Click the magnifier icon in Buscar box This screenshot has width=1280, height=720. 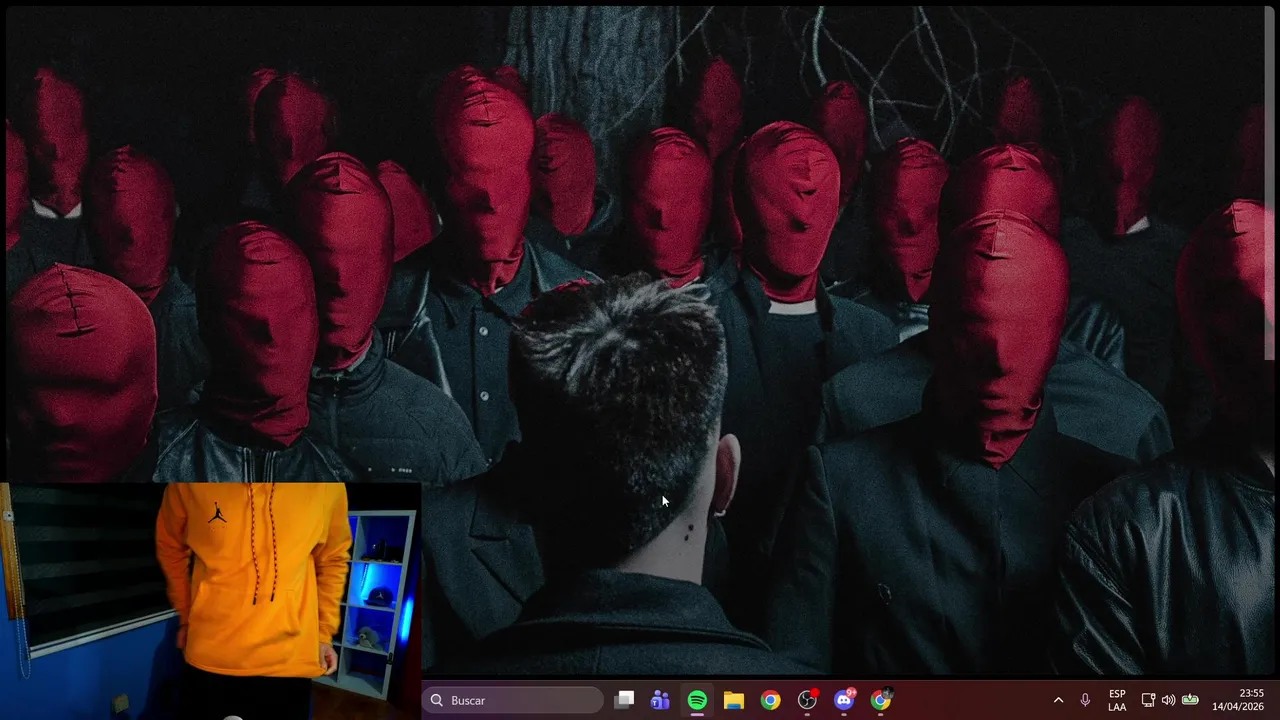[x=436, y=700]
